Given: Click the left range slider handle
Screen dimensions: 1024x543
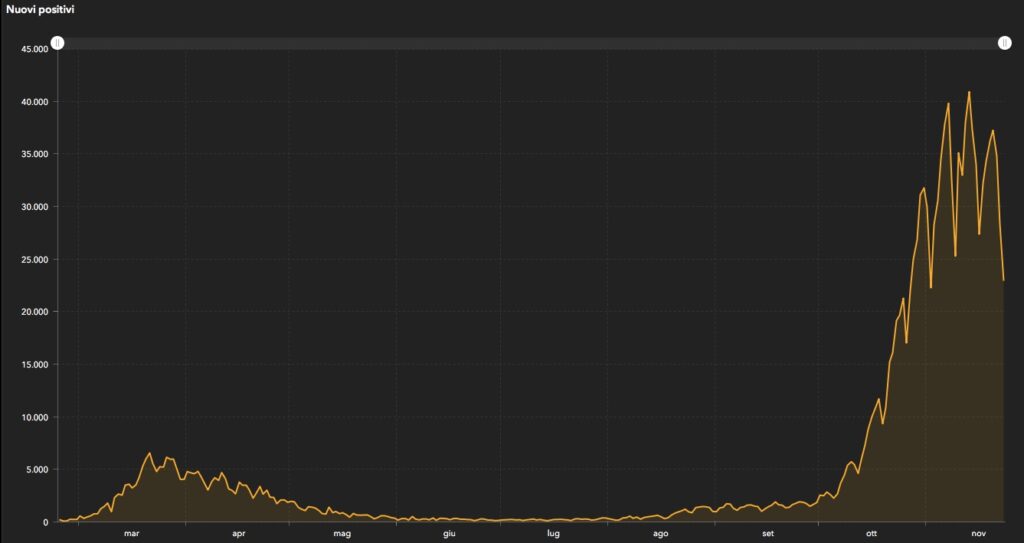Looking at the screenshot, I should pos(58,43).
